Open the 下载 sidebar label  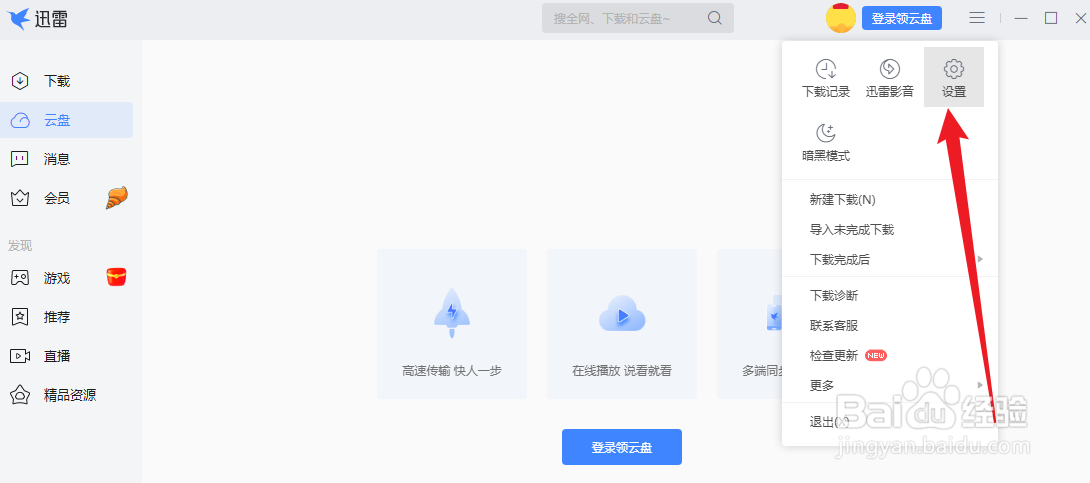[57, 81]
